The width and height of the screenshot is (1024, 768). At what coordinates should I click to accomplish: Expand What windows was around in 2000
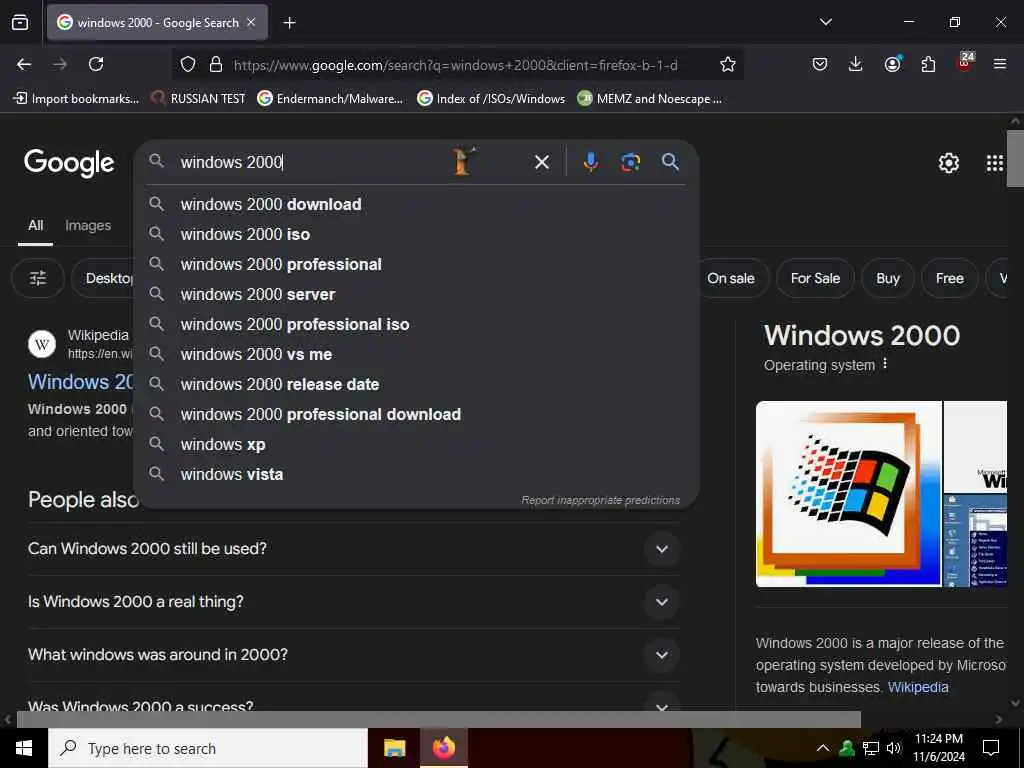(353, 654)
